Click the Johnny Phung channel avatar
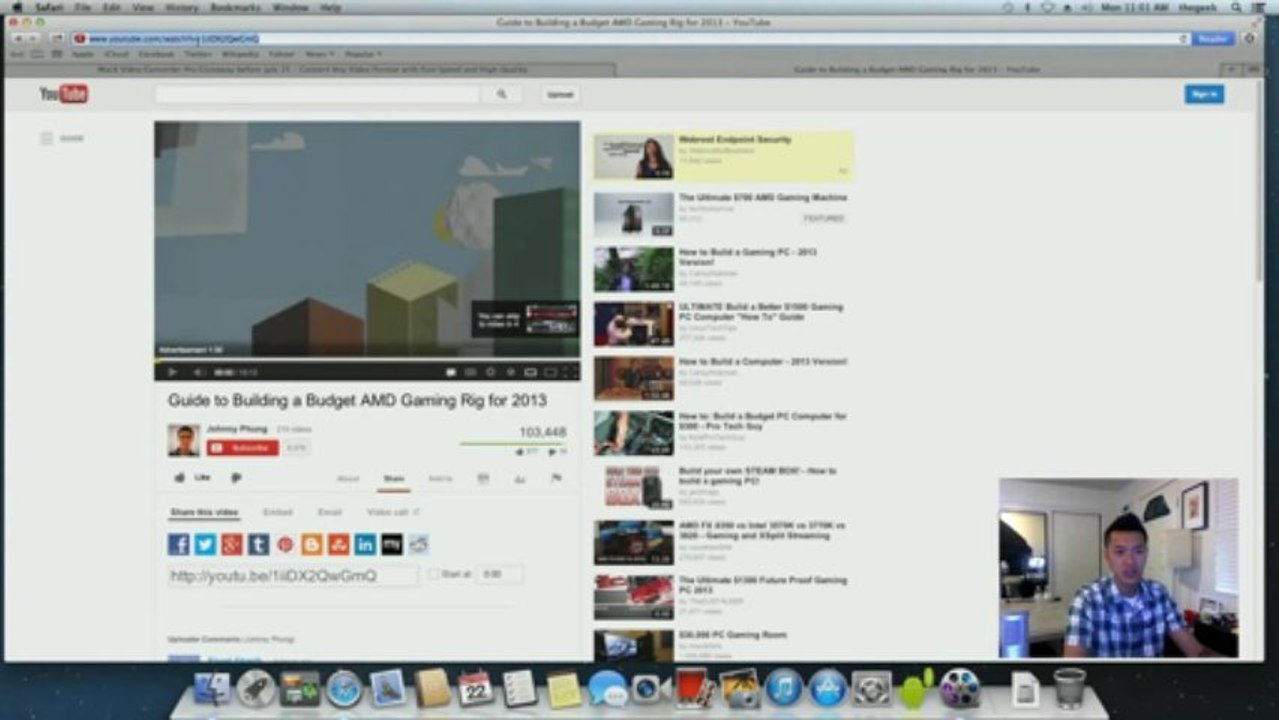This screenshot has height=720, width=1279. point(184,441)
